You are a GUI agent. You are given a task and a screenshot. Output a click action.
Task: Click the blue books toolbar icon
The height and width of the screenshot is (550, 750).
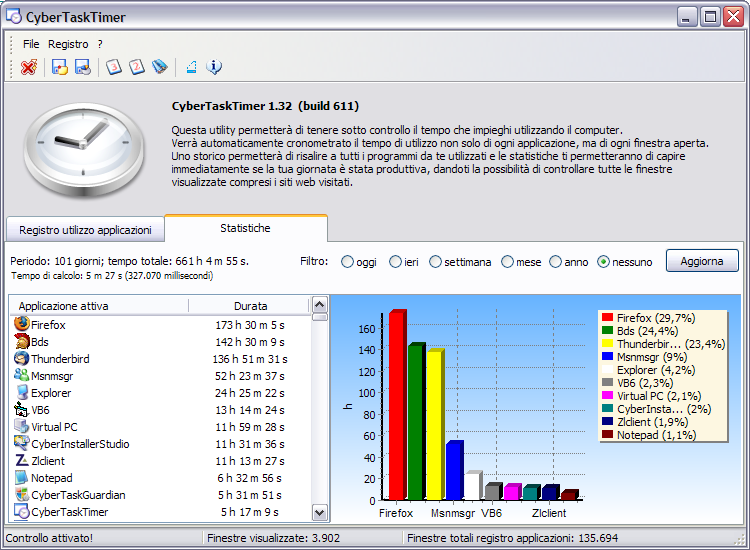tap(159, 67)
